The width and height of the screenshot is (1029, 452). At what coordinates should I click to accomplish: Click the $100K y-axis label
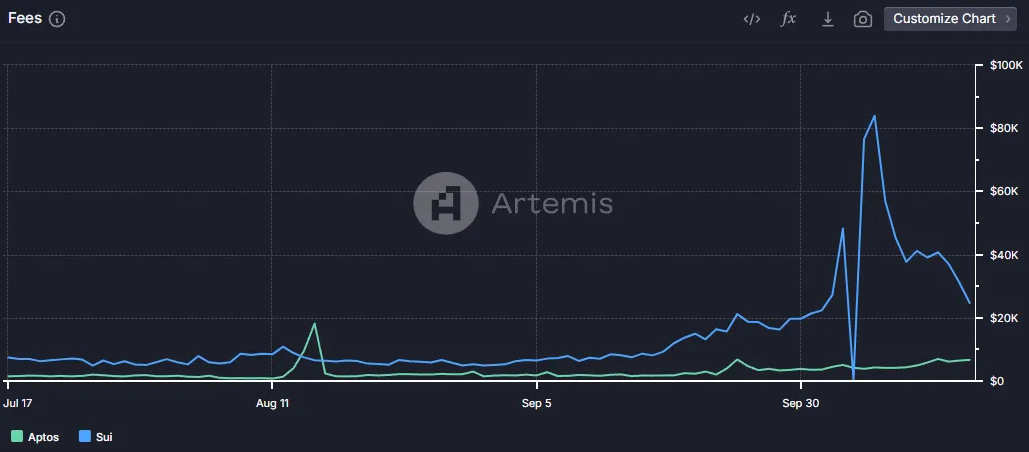pos(1006,66)
